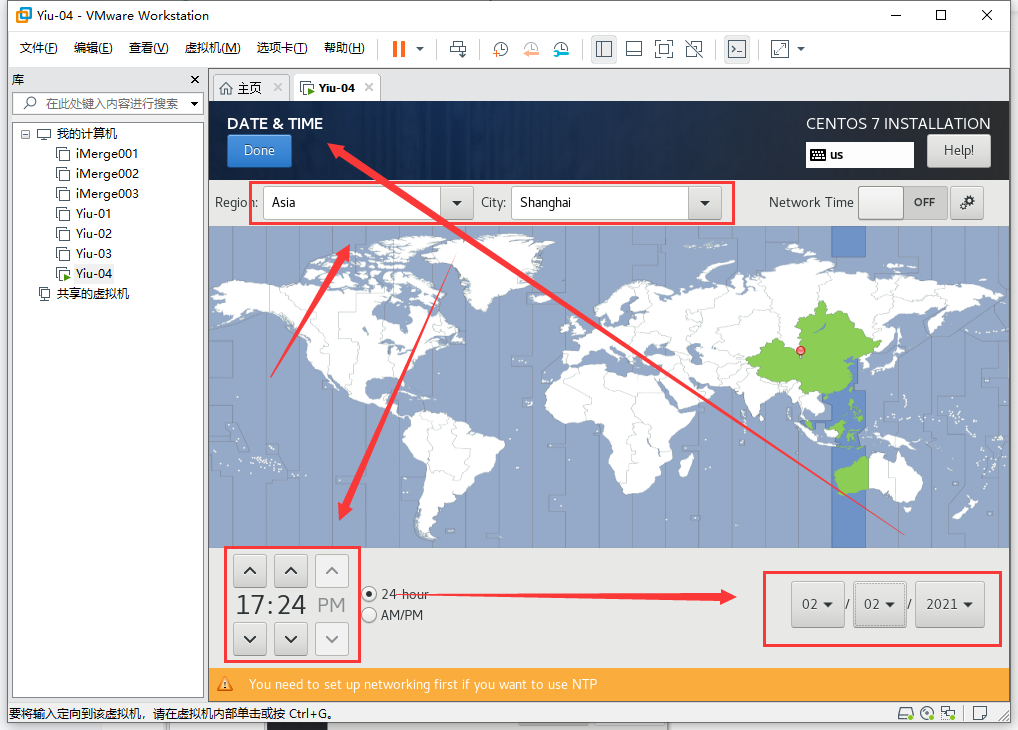Select iMerge003 in the library tree
1018x730 pixels.
coord(97,194)
